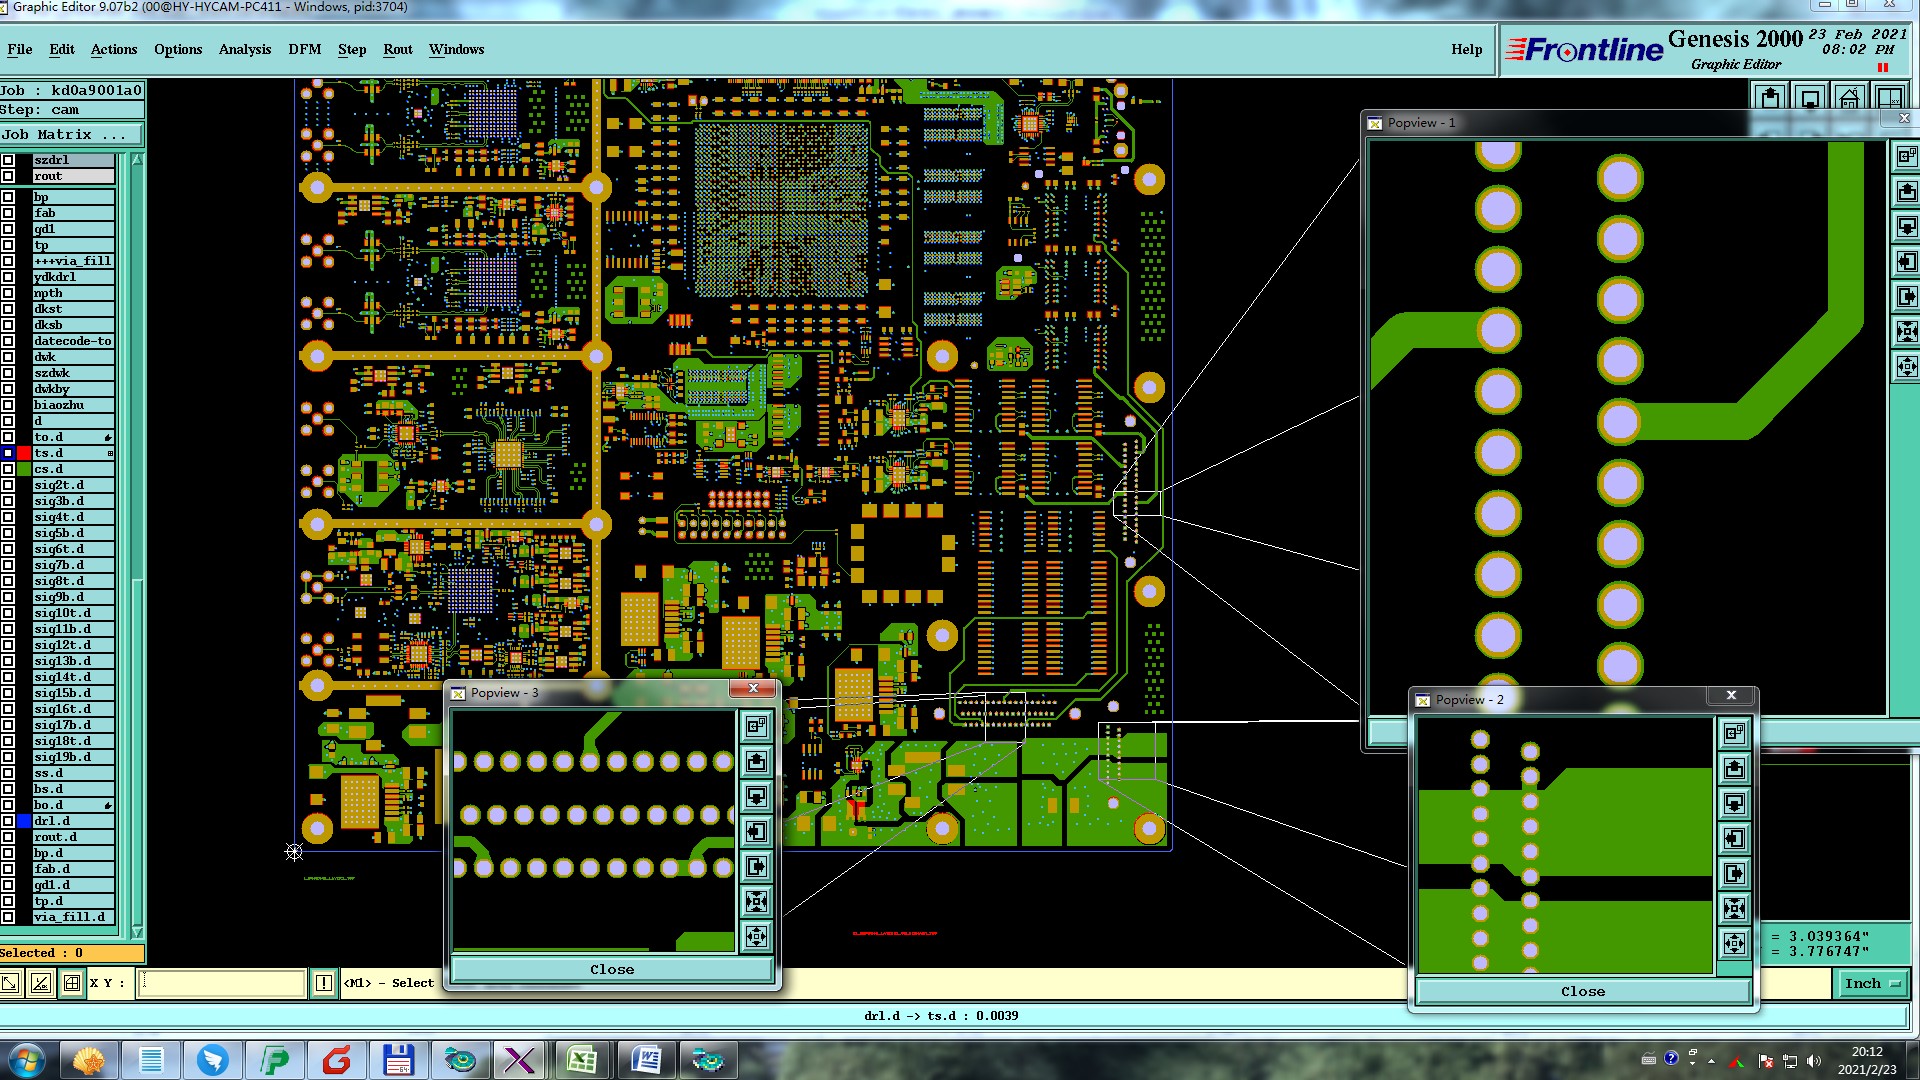
Task: Click the pan right icon in Popview 2
Action: [x=1734, y=874]
